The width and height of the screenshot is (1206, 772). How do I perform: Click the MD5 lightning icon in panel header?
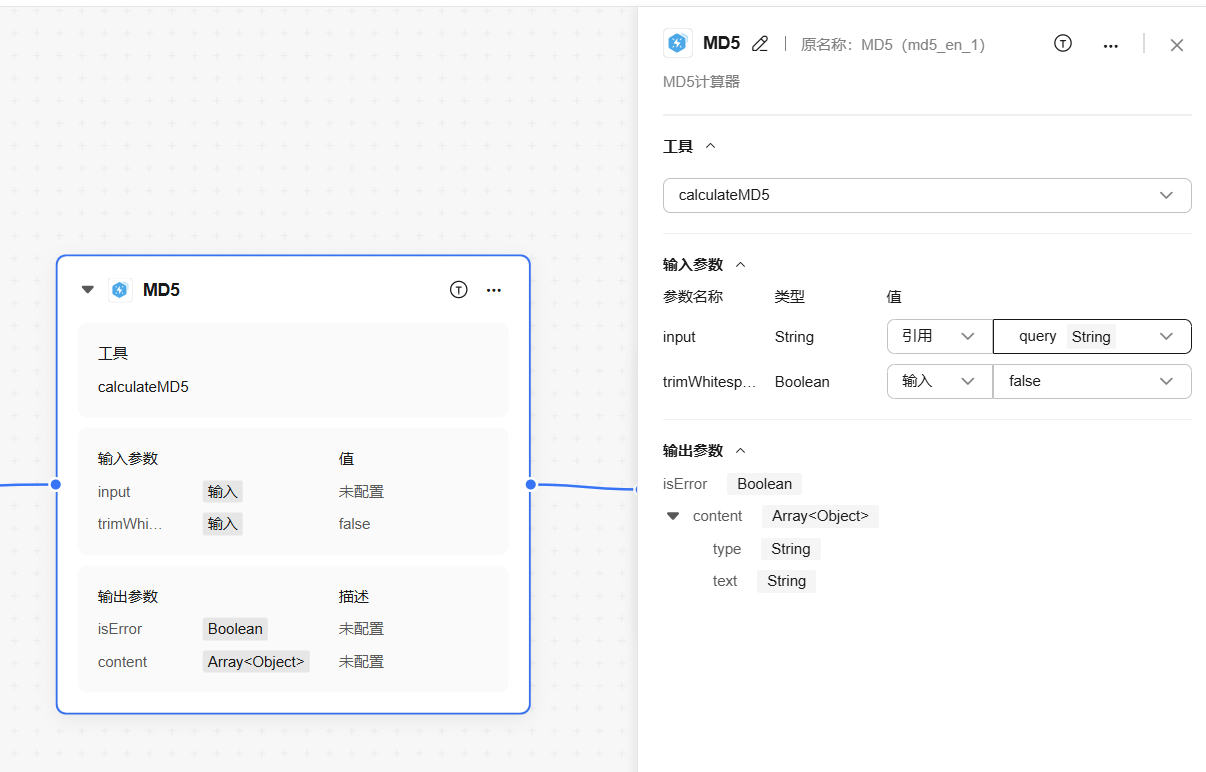click(x=677, y=43)
